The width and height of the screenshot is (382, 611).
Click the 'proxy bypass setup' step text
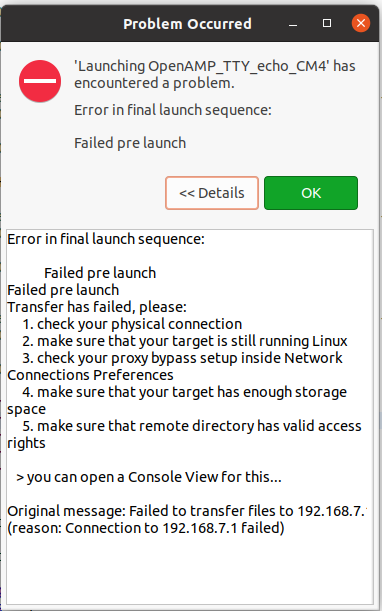(x=175, y=367)
